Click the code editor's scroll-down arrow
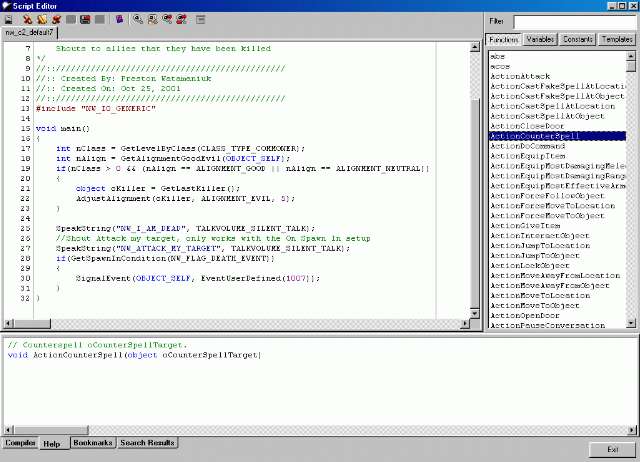This screenshot has width=640, height=462. tap(477, 315)
